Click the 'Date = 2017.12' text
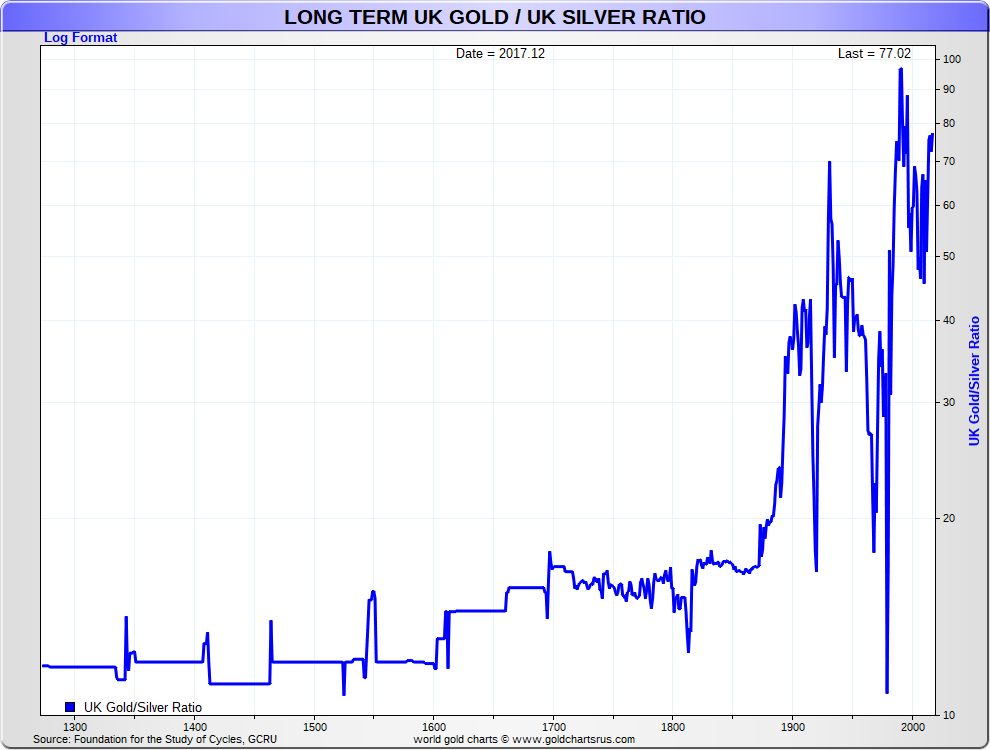990x750 pixels. click(x=500, y=54)
